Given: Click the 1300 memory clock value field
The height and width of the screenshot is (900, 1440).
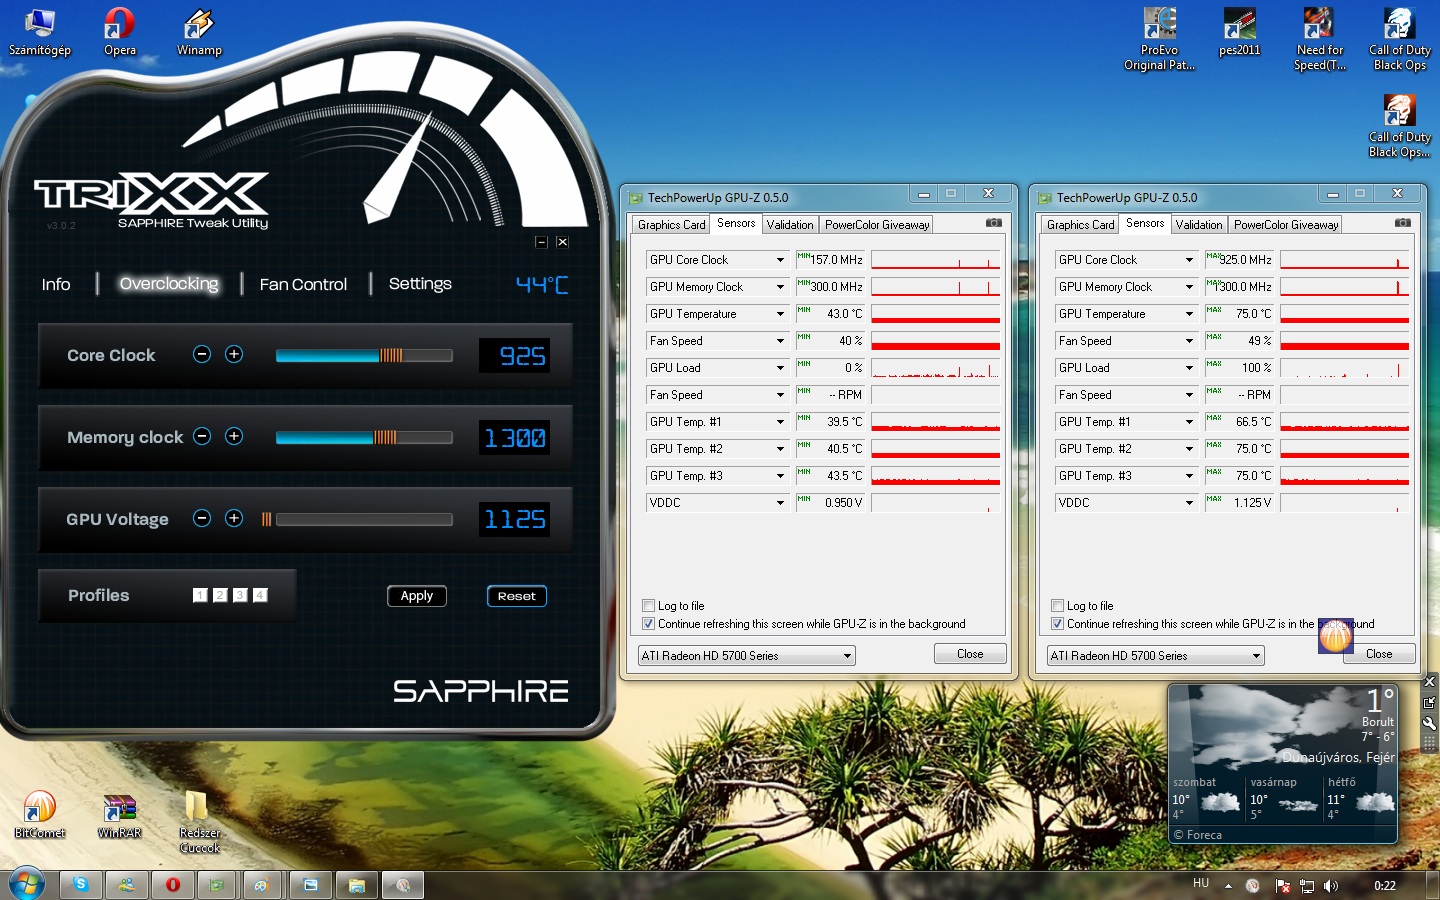Looking at the screenshot, I should coord(514,438).
